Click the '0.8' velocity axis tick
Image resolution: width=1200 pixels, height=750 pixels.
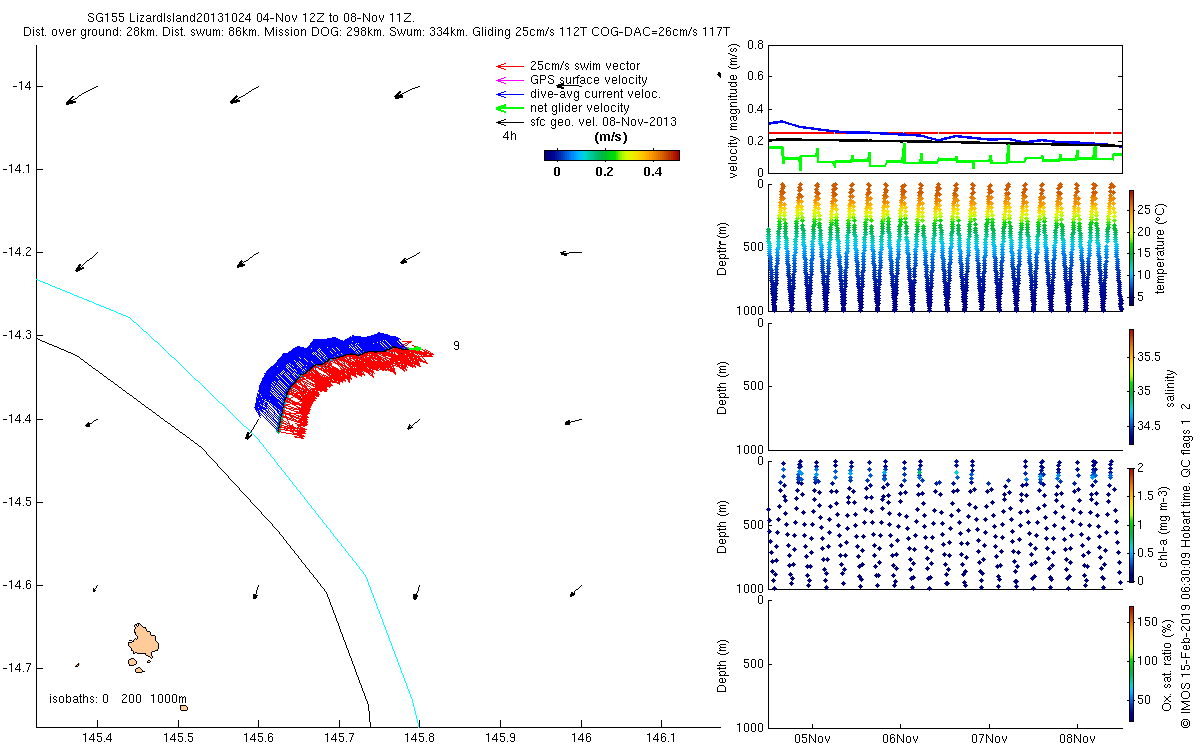[756, 45]
